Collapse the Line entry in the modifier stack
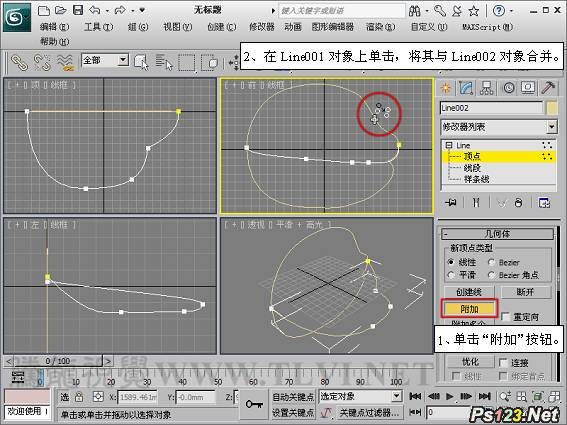 [448, 145]
